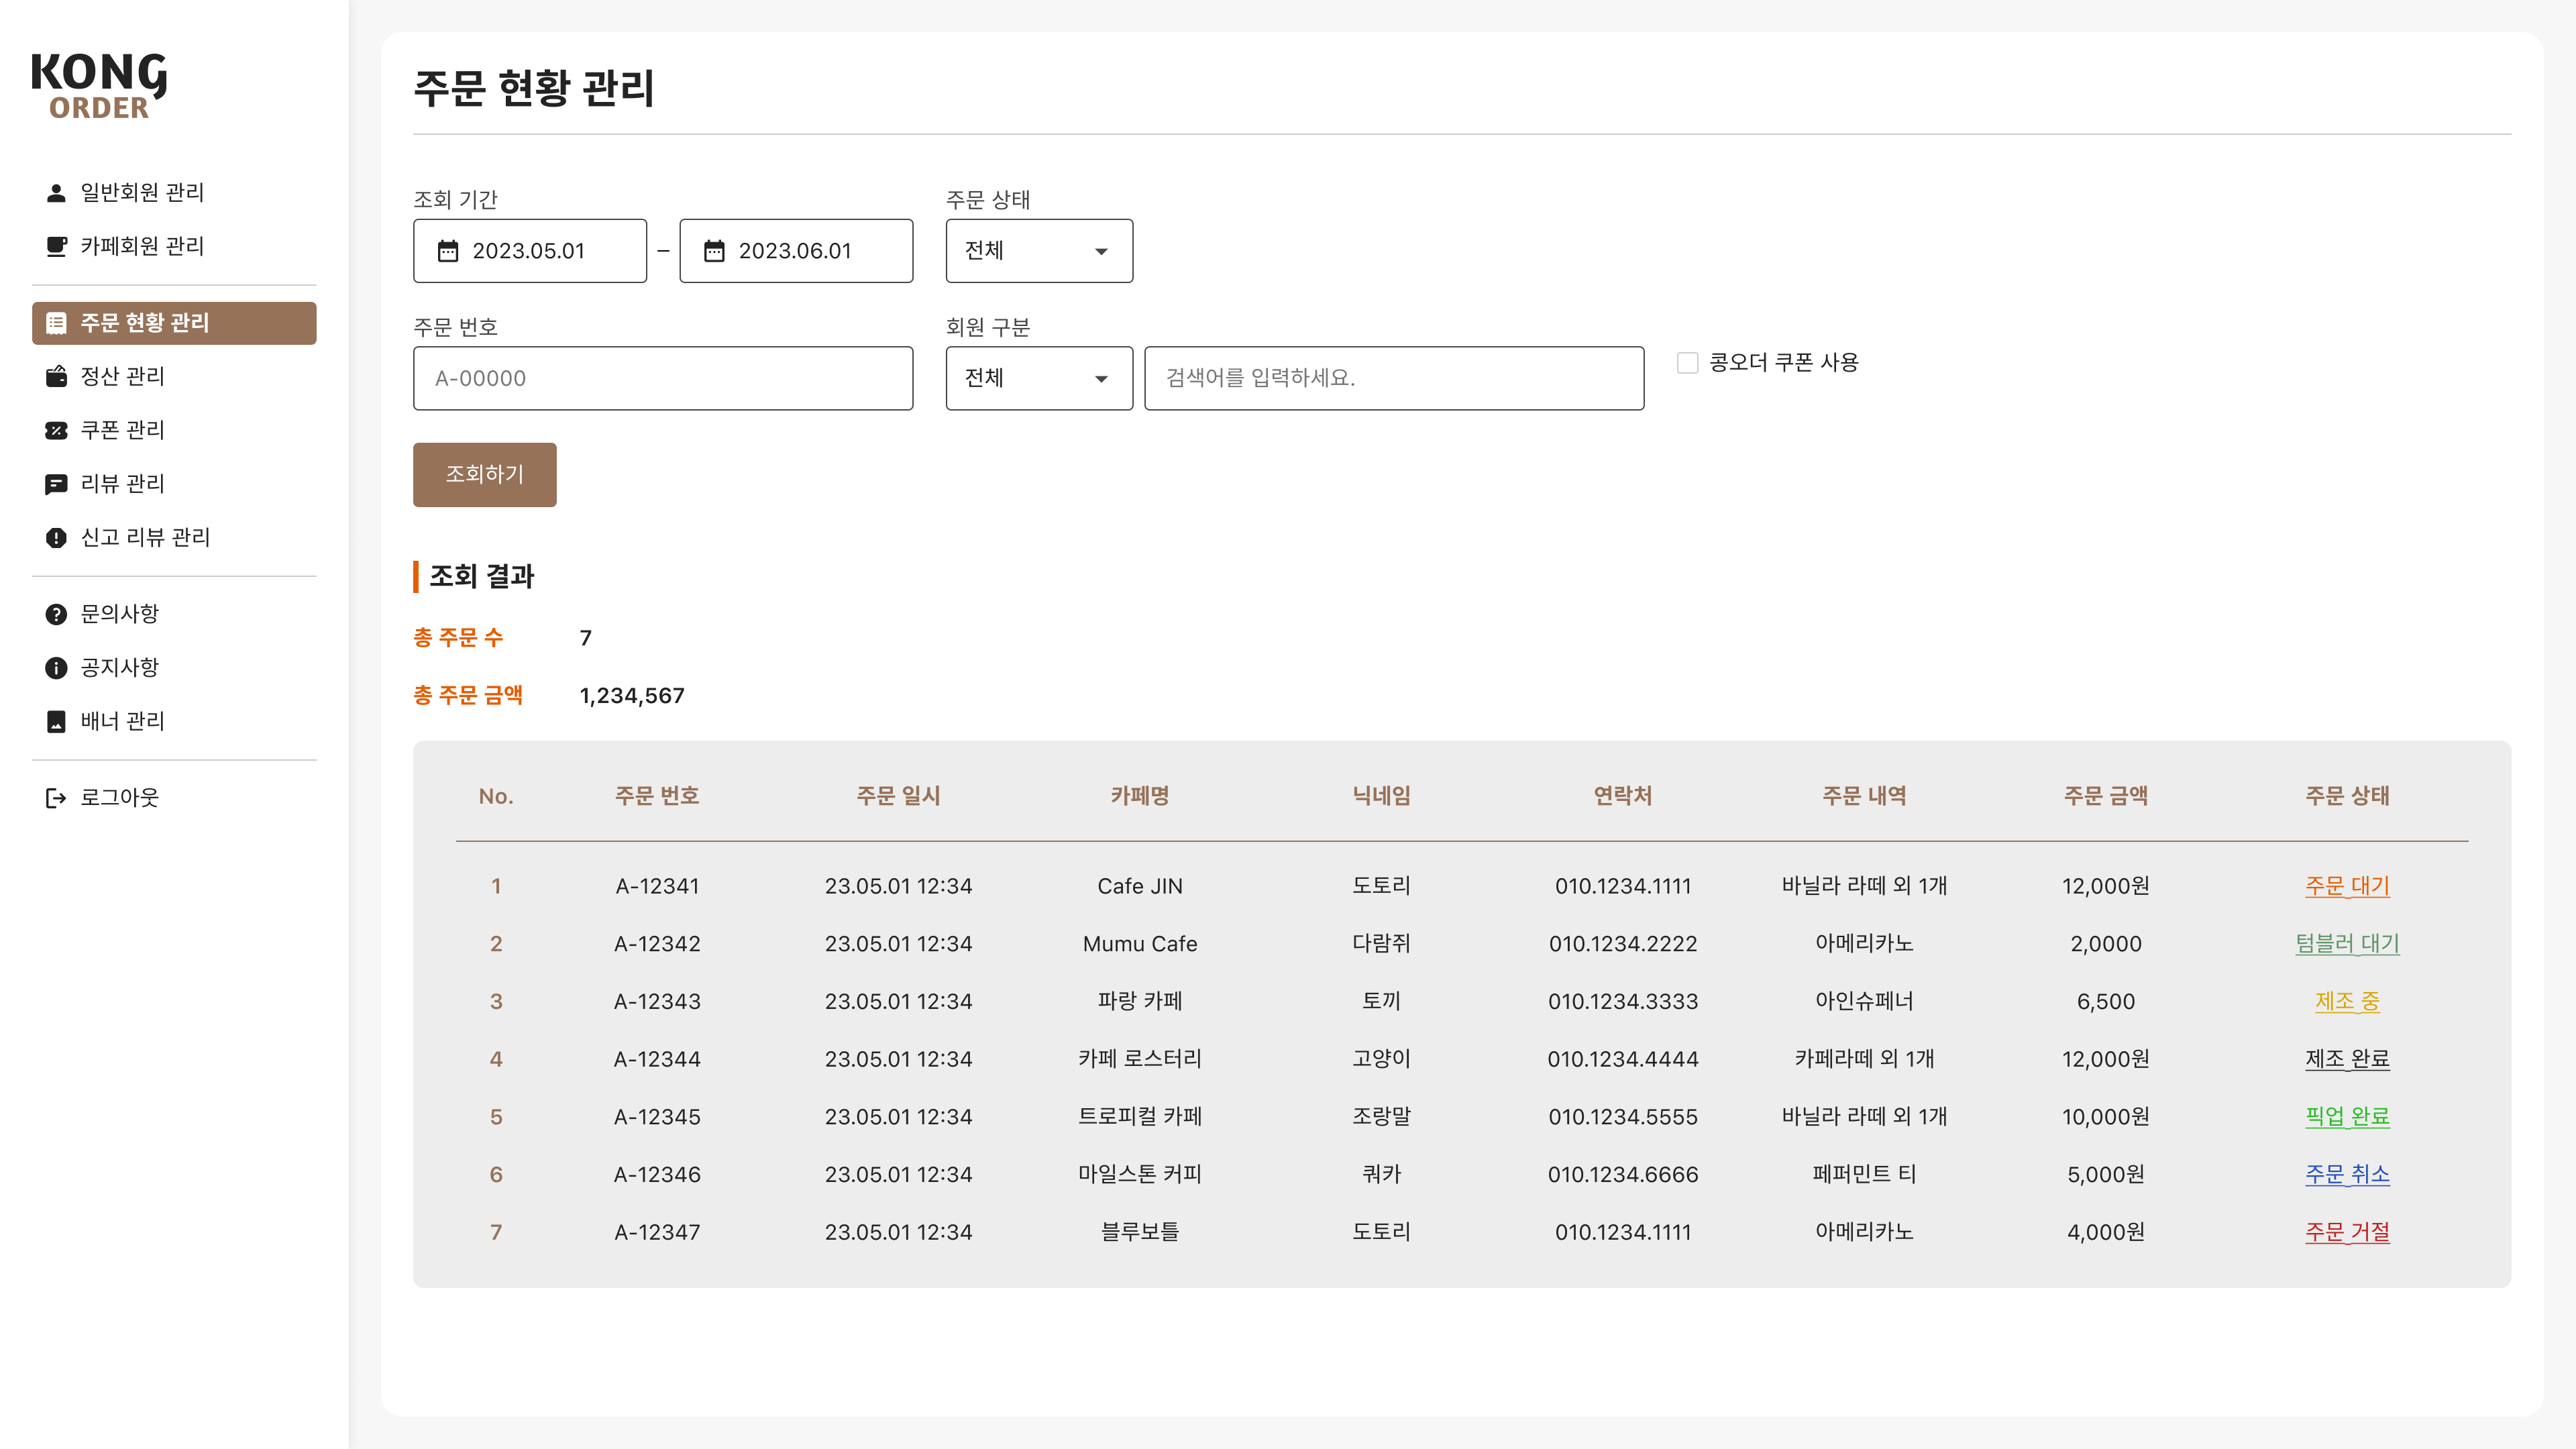Image resolution: width=2576 pixels, height=1449 pixels.
Task: Click 픽업 완료 status link for A-12345
Action: point(2347,1117)
